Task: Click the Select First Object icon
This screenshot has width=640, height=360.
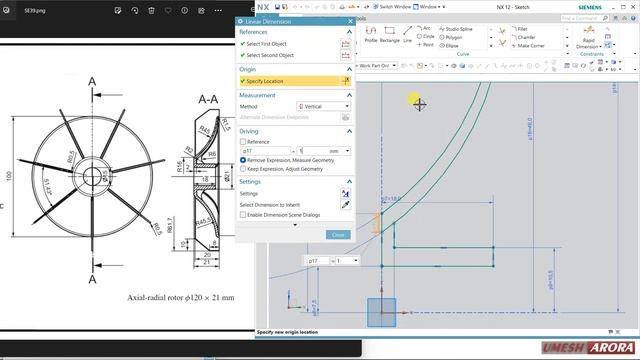Action: (x=345, y=44)
